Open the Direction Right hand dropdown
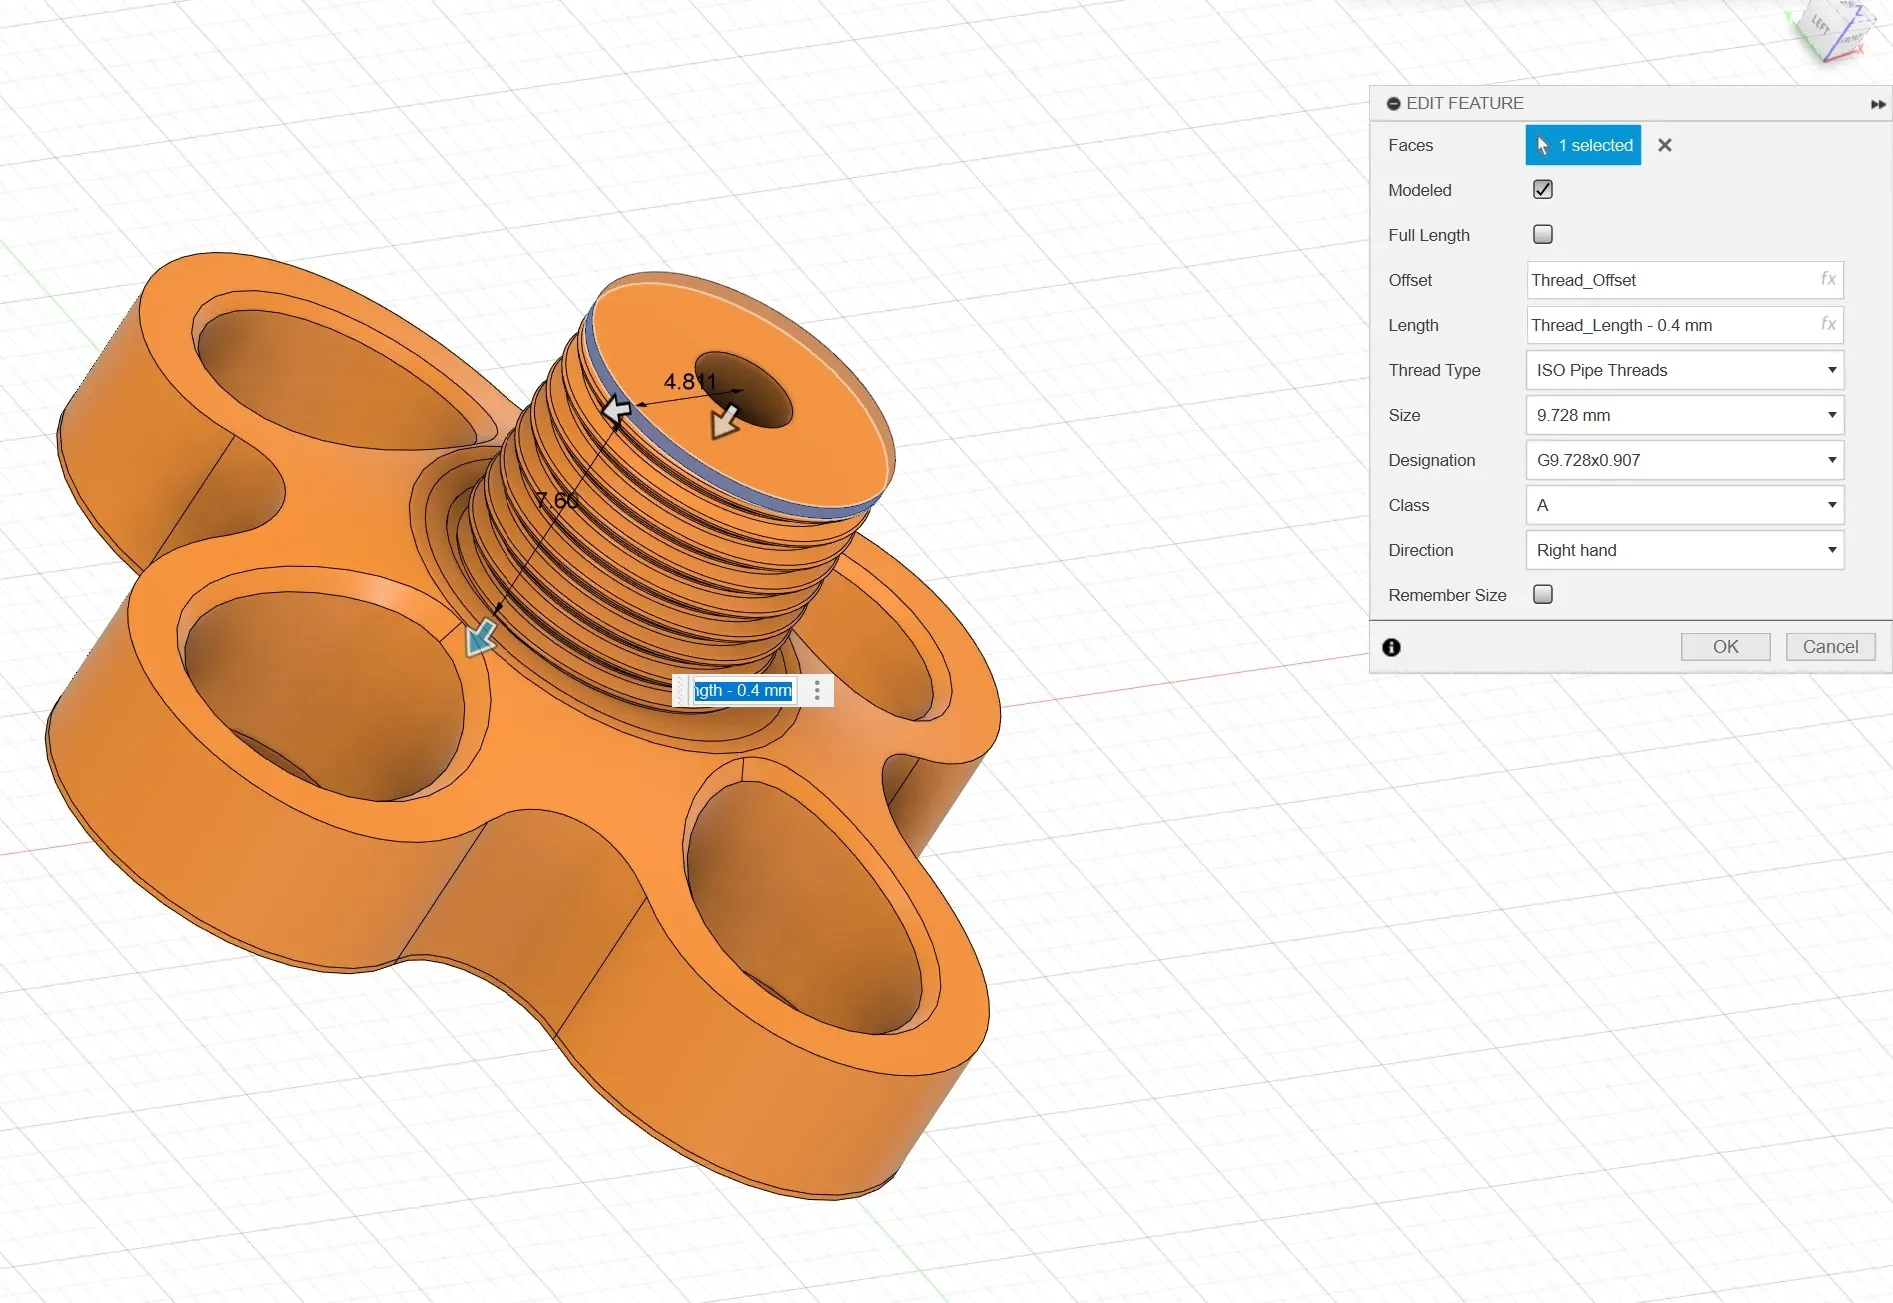The width and height of the screenshot is (1893, 1303). (1684, 550)
